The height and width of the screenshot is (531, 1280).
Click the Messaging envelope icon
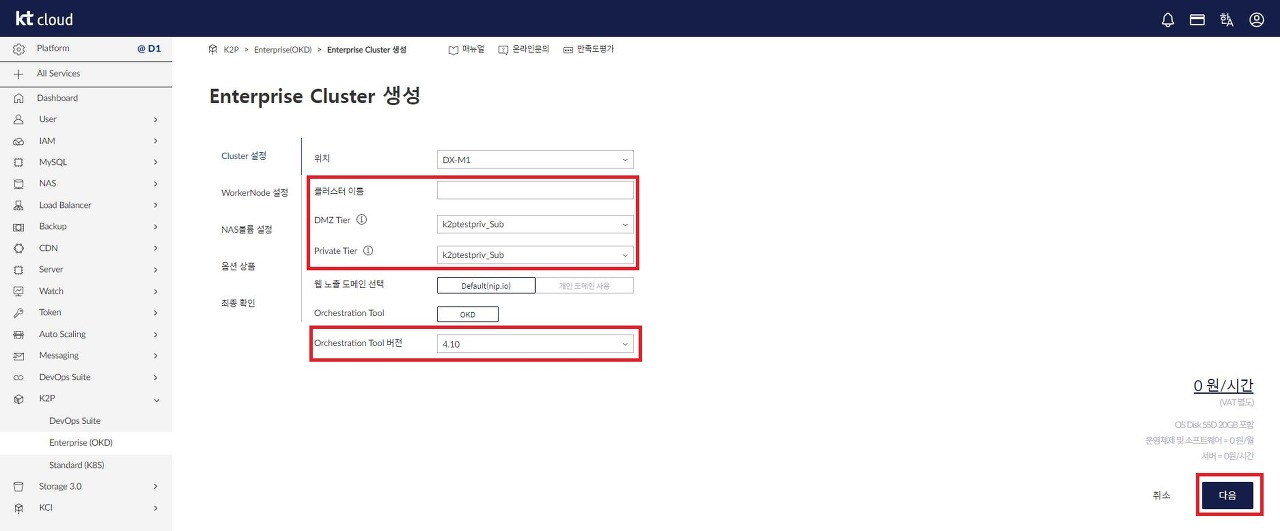click(x=18, y=356)
